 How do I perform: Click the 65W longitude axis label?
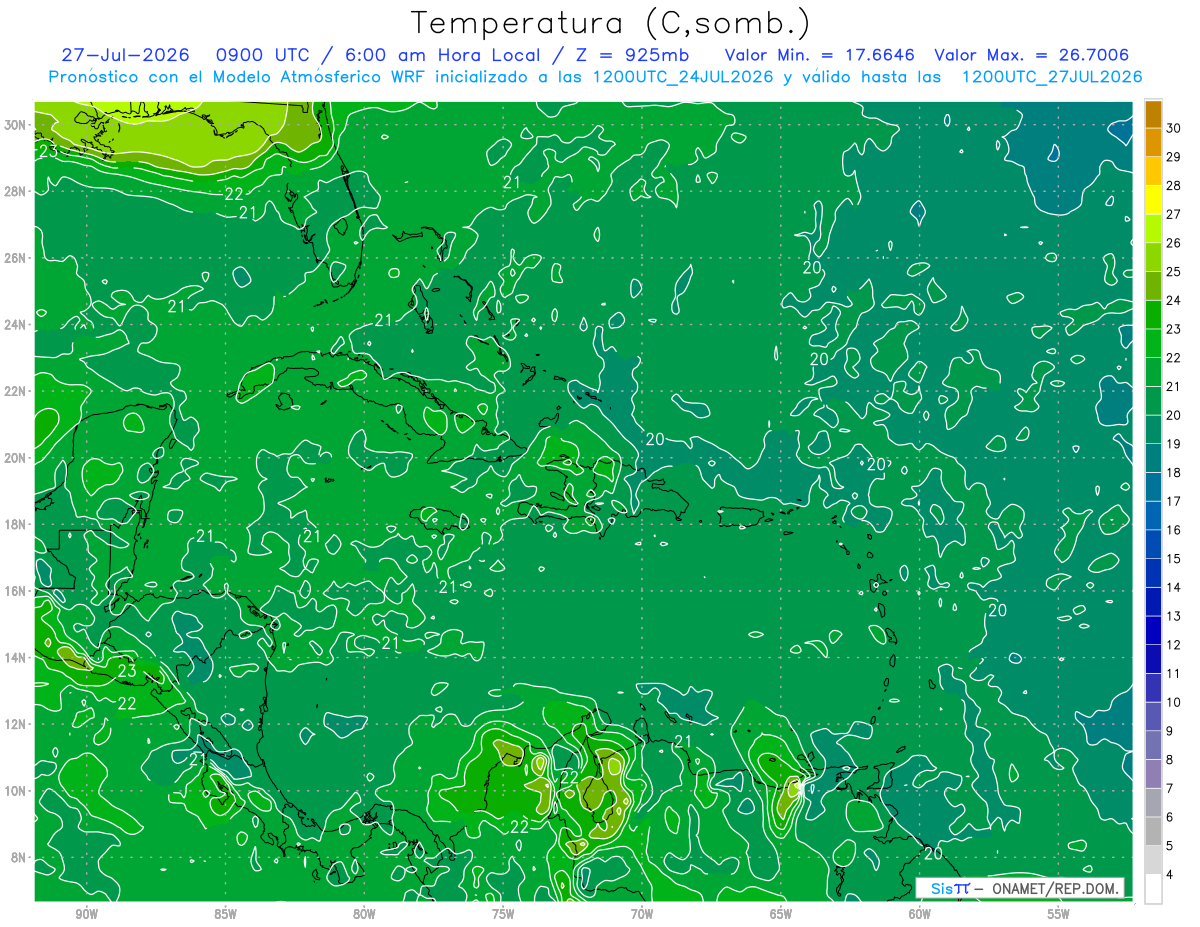[781, 914]
